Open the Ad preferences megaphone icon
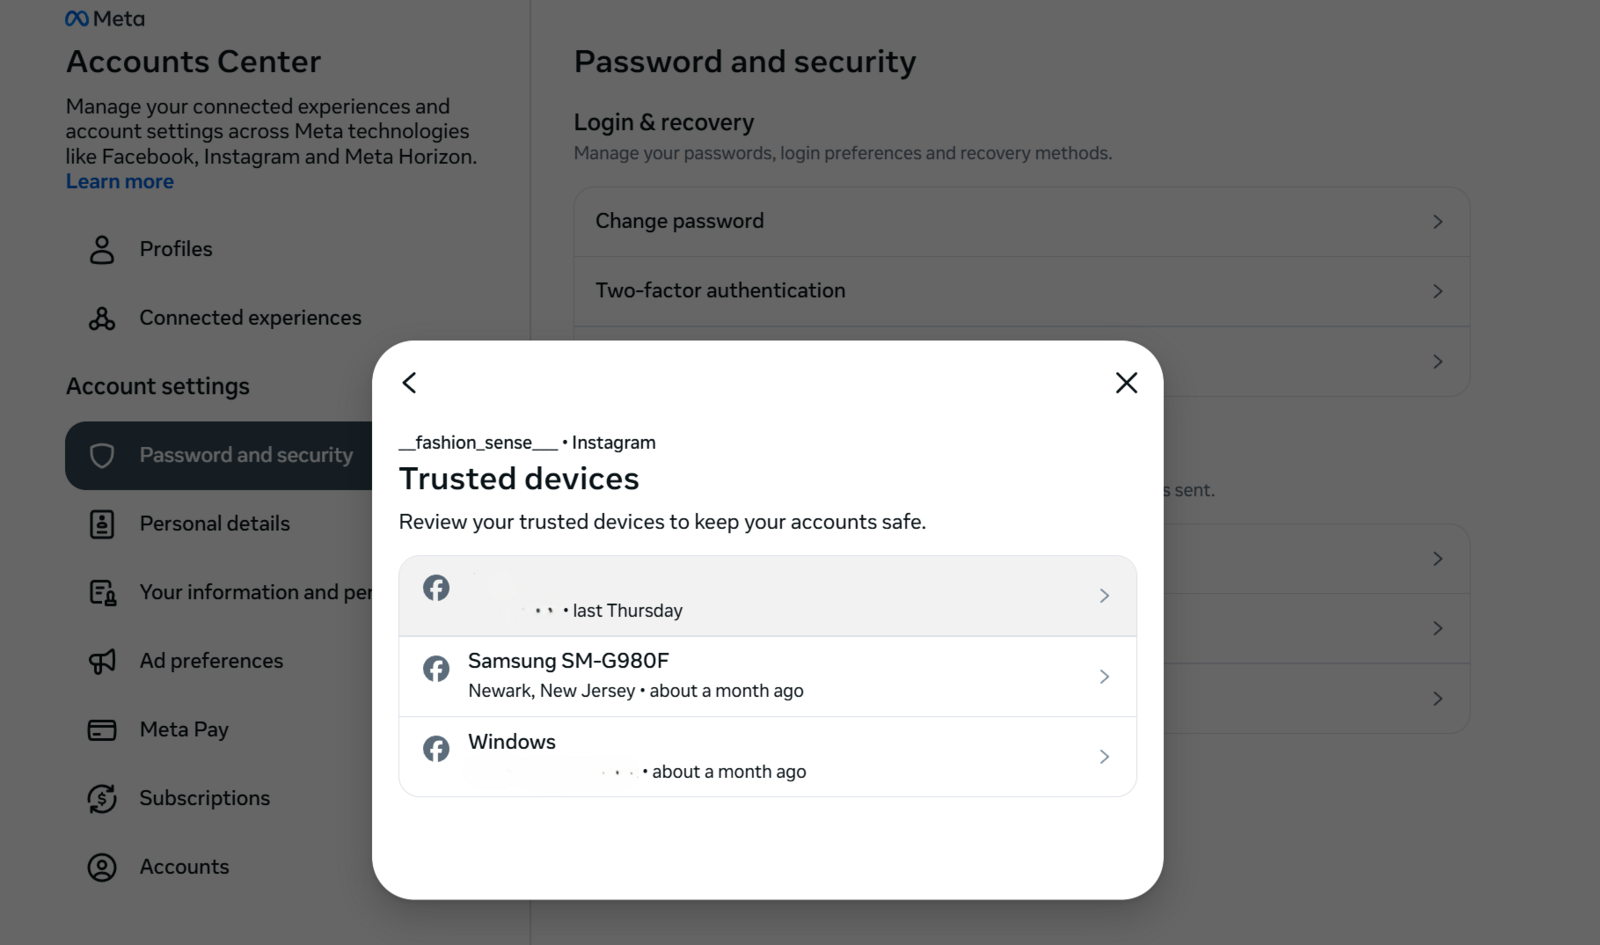1600x945 pixels. pyautogui.click(x=101, y=660)
